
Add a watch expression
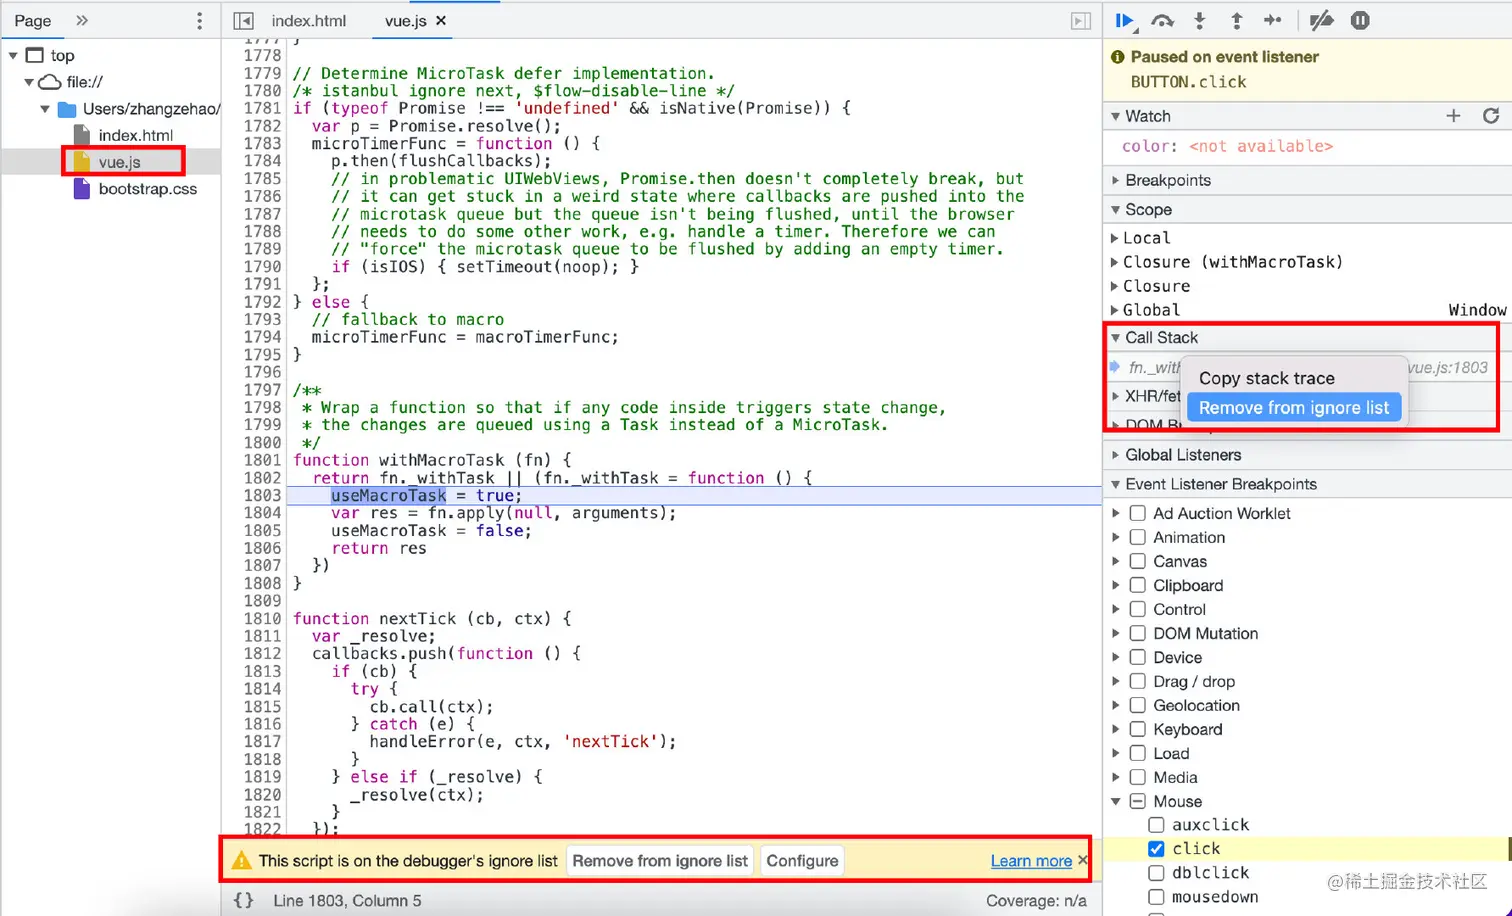pos(1454,116)
